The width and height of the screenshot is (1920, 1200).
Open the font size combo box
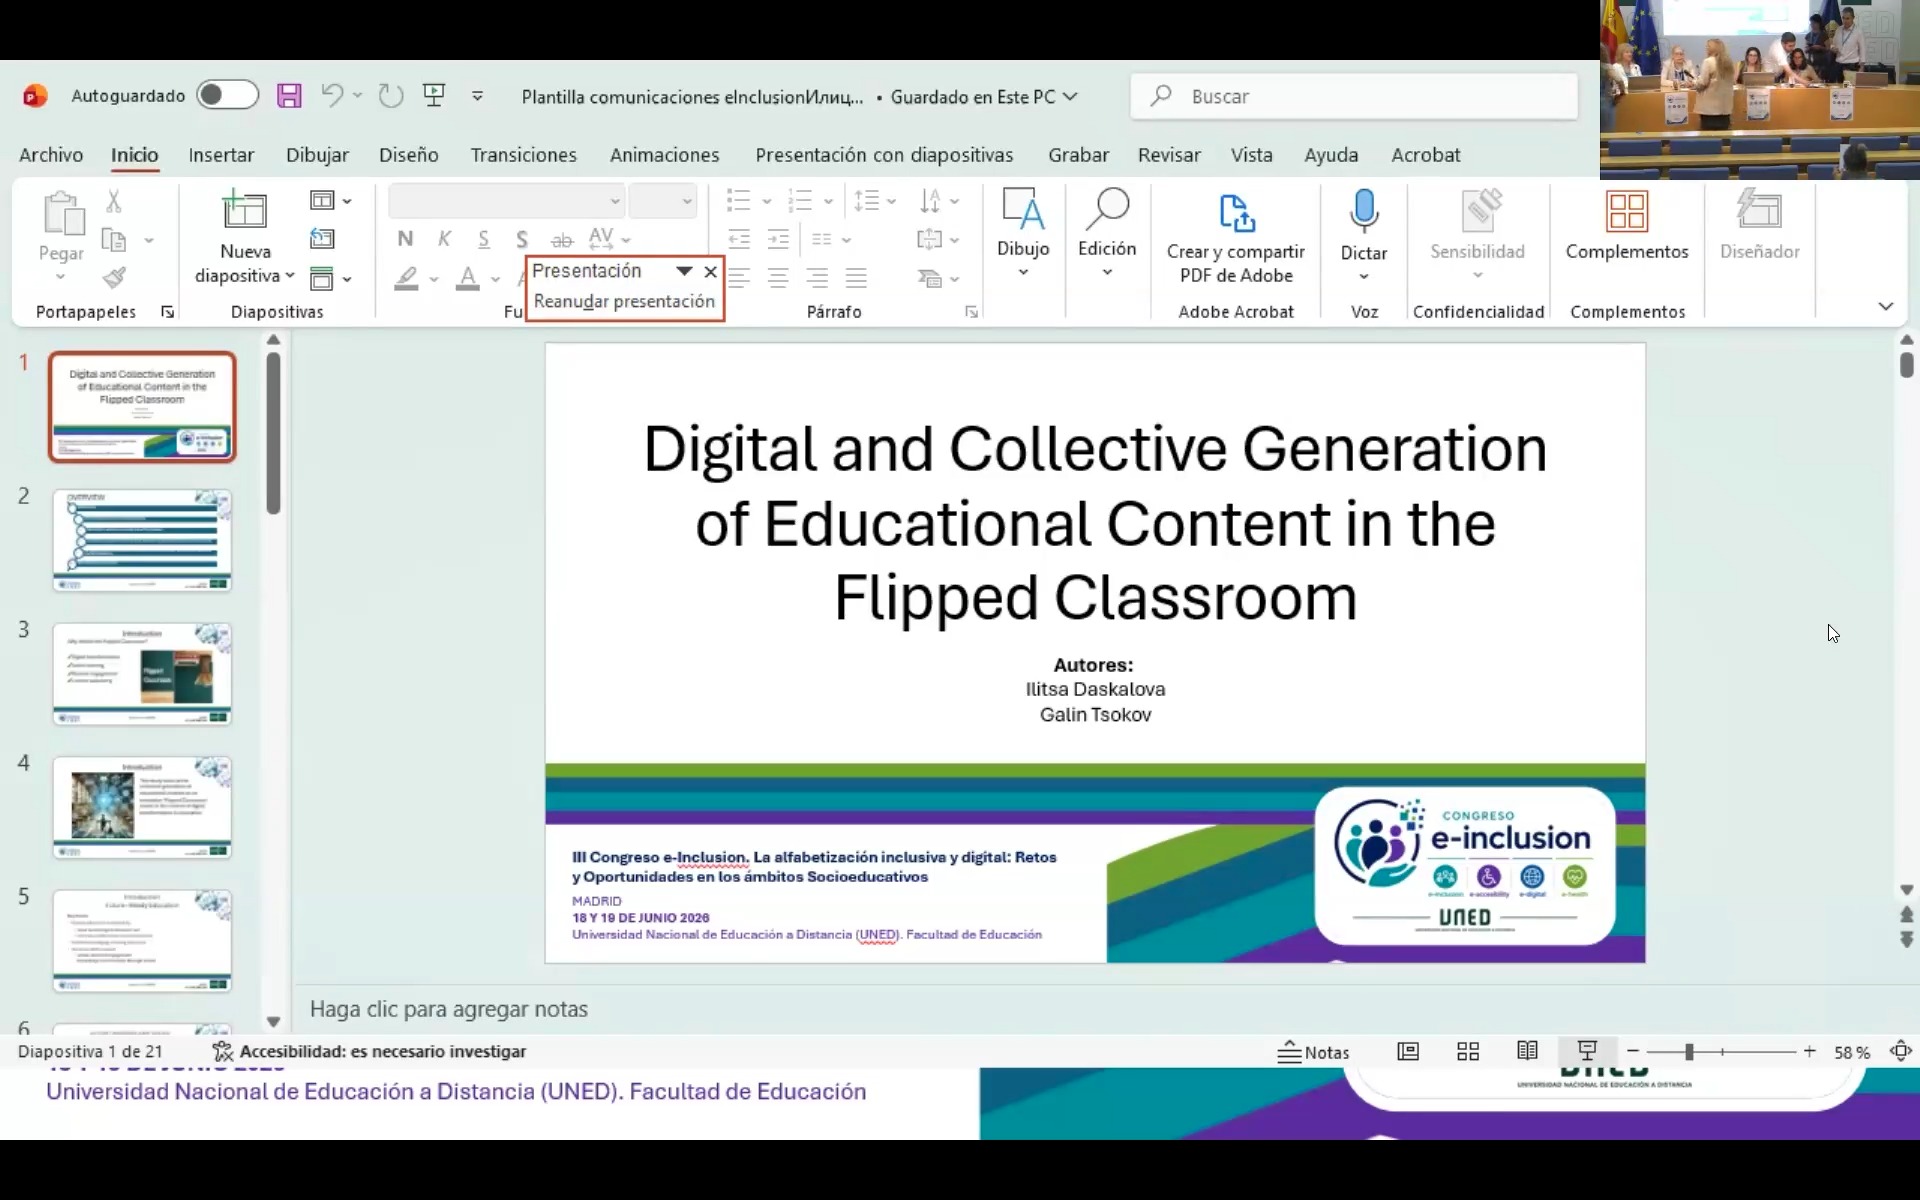point(662,201)
